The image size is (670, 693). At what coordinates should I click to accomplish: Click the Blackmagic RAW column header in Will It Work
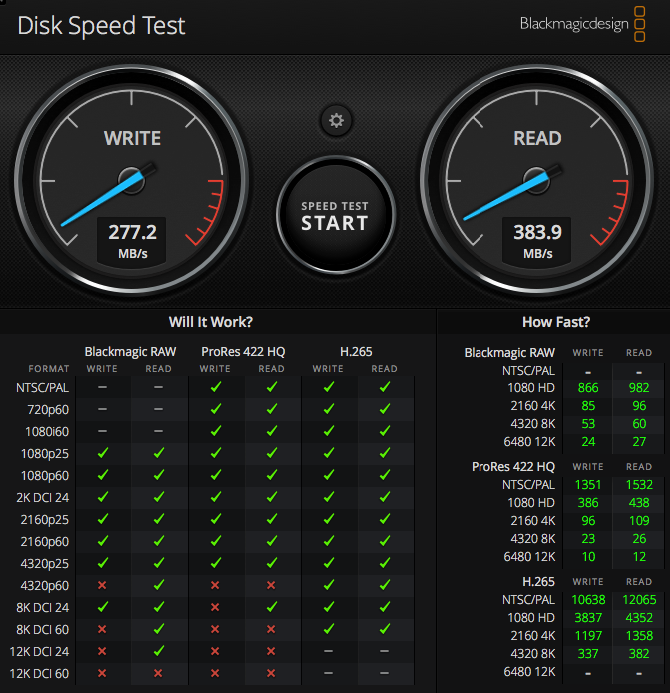(130, 352)
